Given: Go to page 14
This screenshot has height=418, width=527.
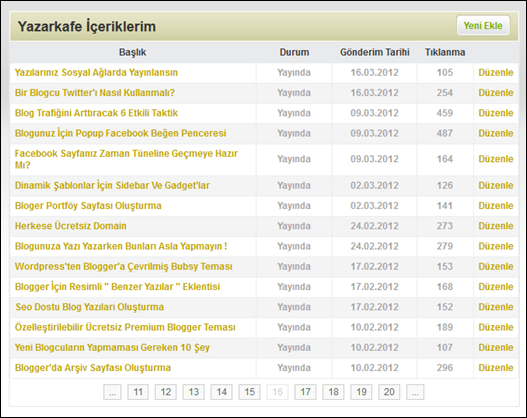Looking at the screenshot, I should pos(221,392).
